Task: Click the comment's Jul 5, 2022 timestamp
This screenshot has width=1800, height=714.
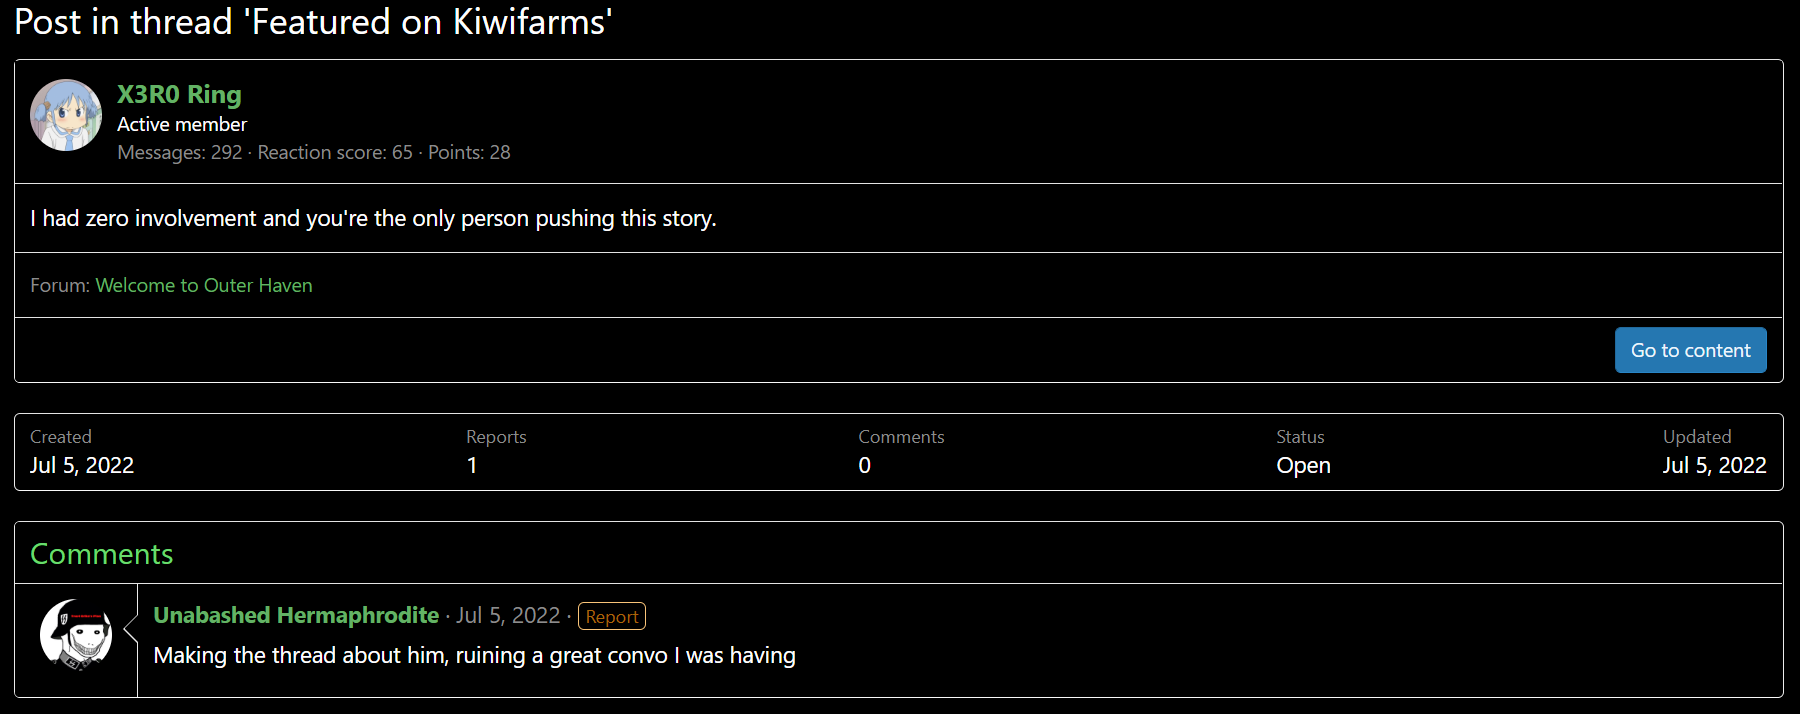Action: tap(508, 615)
